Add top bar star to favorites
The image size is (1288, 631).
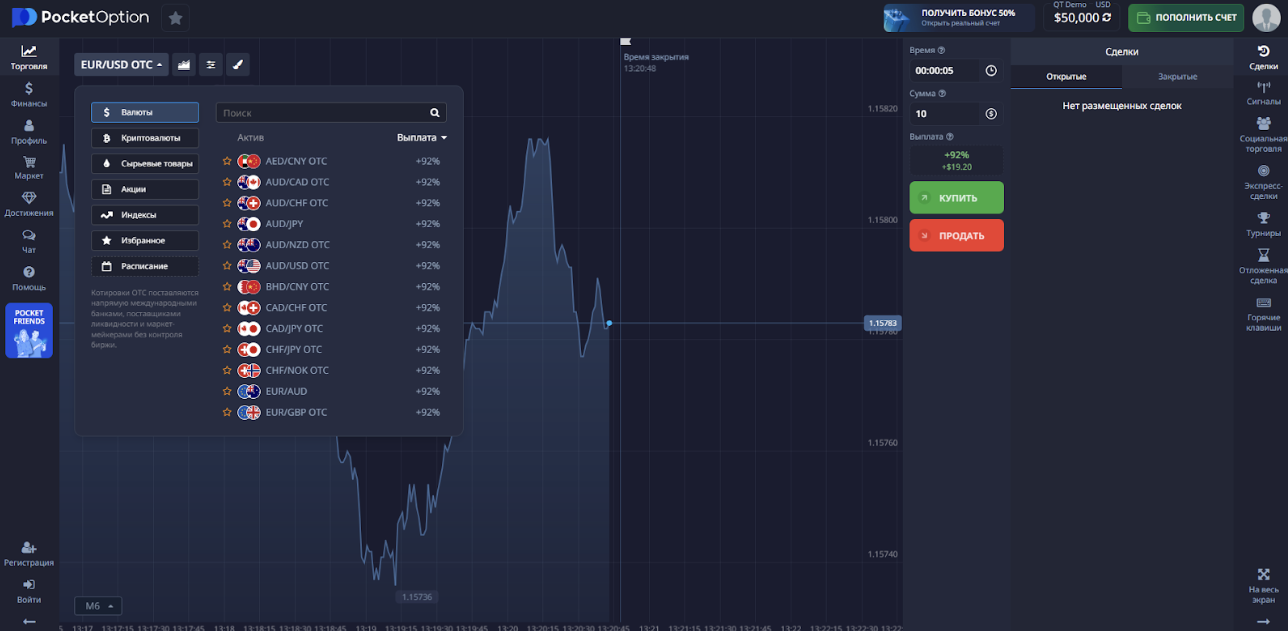175,18
